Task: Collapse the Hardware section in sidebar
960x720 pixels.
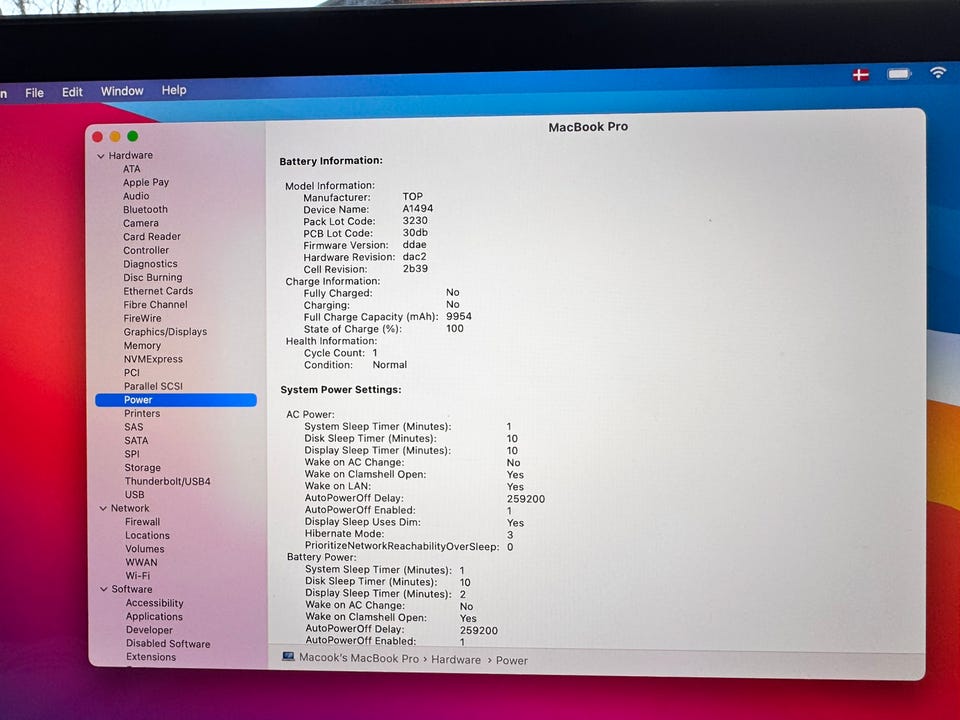Action: coord(101,156)
